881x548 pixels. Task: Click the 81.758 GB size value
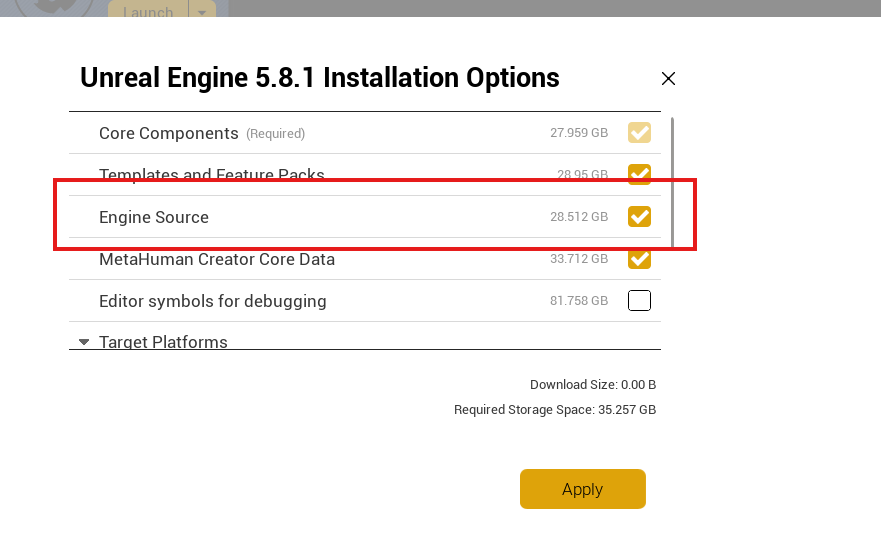[x=579, y=301]
